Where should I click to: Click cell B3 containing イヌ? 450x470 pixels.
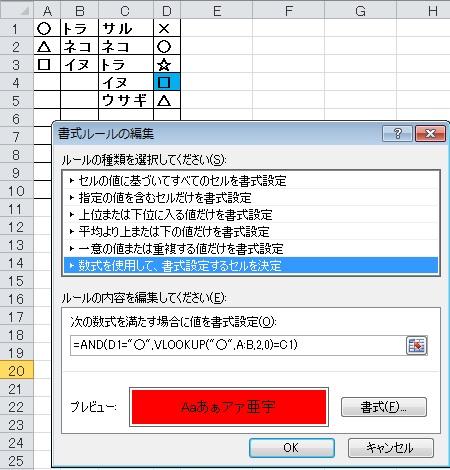coord(80,64)
